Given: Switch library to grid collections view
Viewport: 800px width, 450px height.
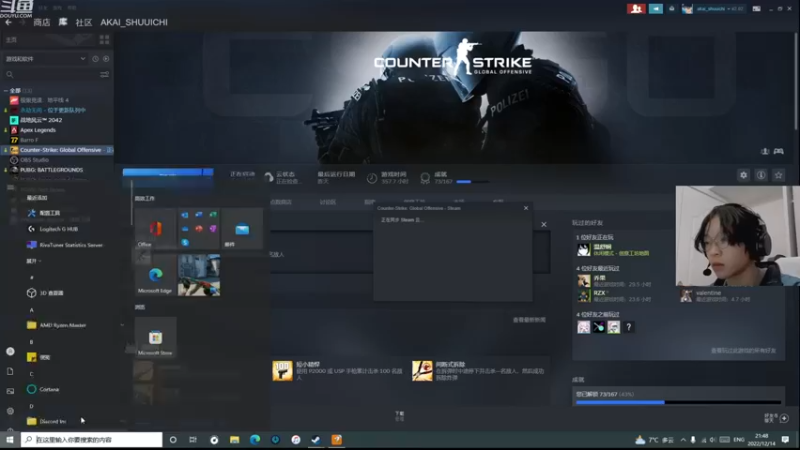Looking at the screenshot, I should click(x=105, y=39).
